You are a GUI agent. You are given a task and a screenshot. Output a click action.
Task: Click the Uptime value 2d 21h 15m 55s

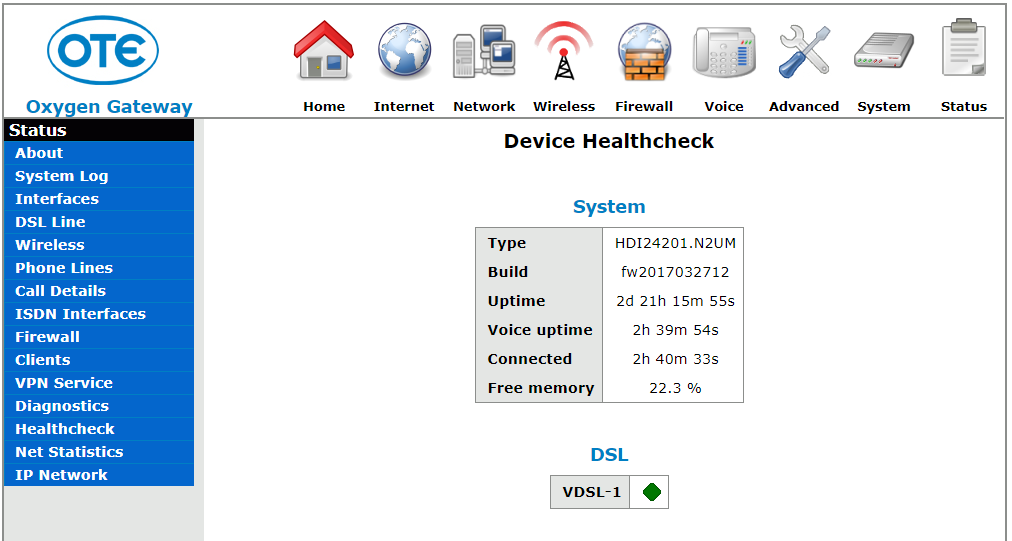675,301
